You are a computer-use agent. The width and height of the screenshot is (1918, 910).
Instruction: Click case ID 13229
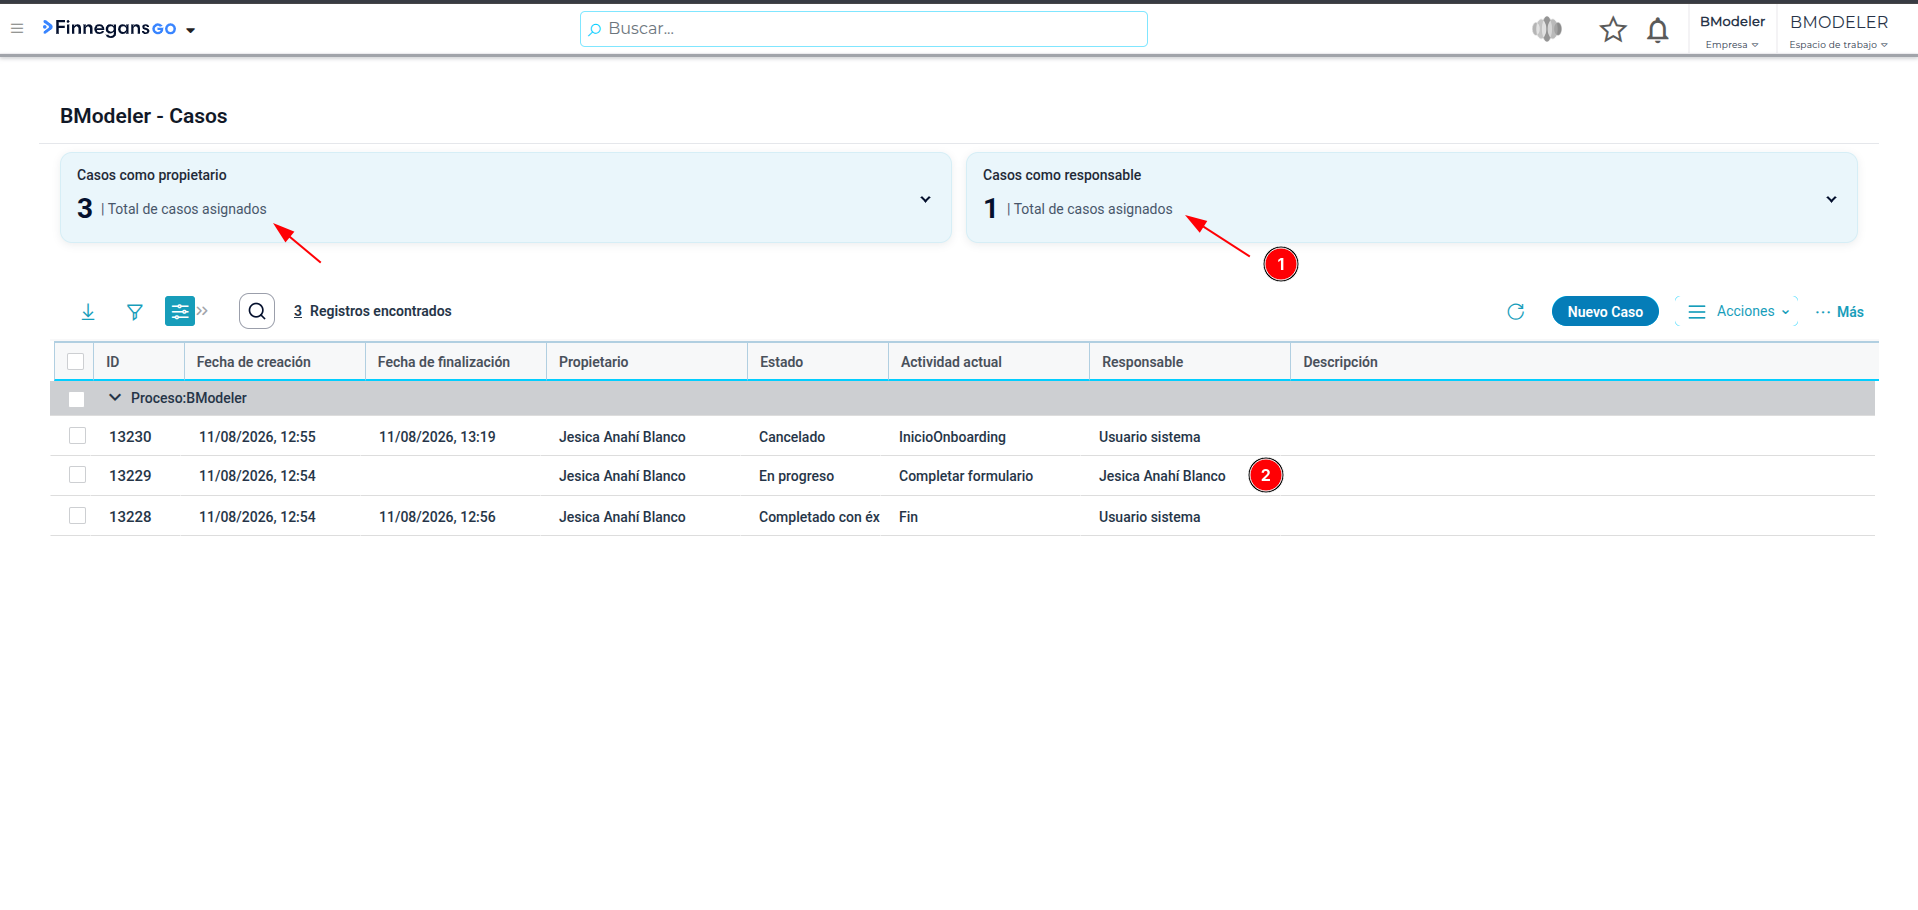[130, 476]
